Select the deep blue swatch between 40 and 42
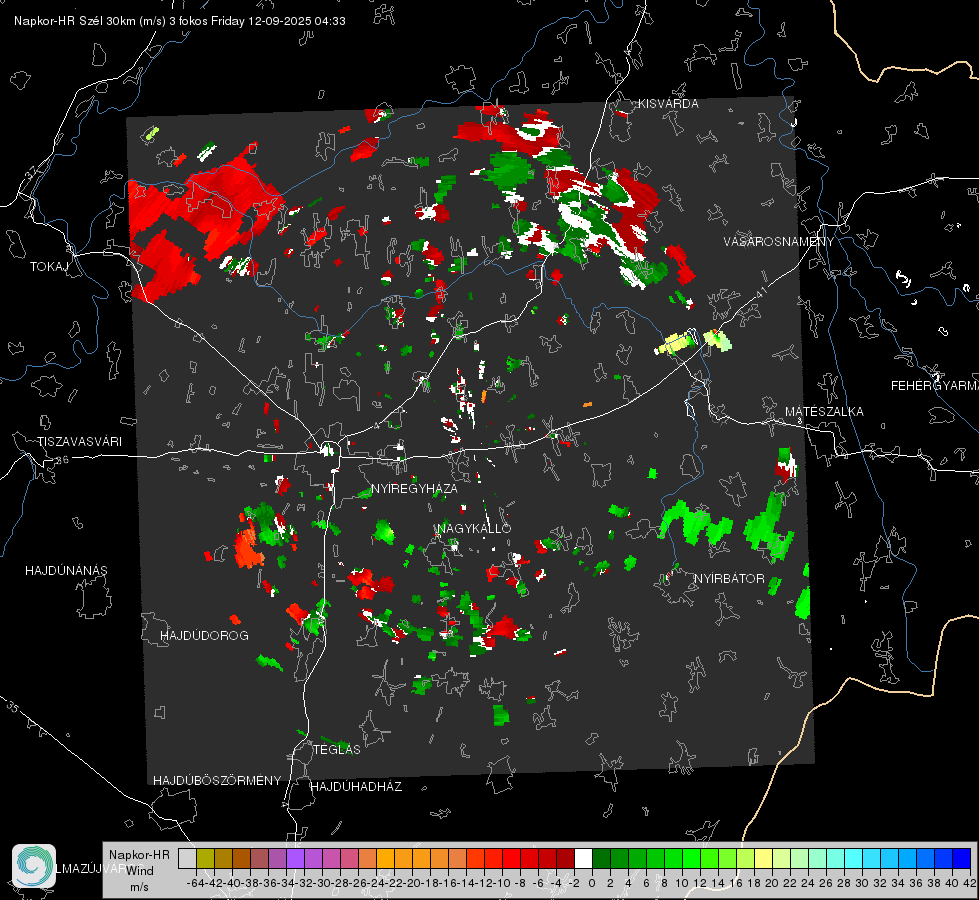Screen dimensions: 979x900 tap(962, 858)
